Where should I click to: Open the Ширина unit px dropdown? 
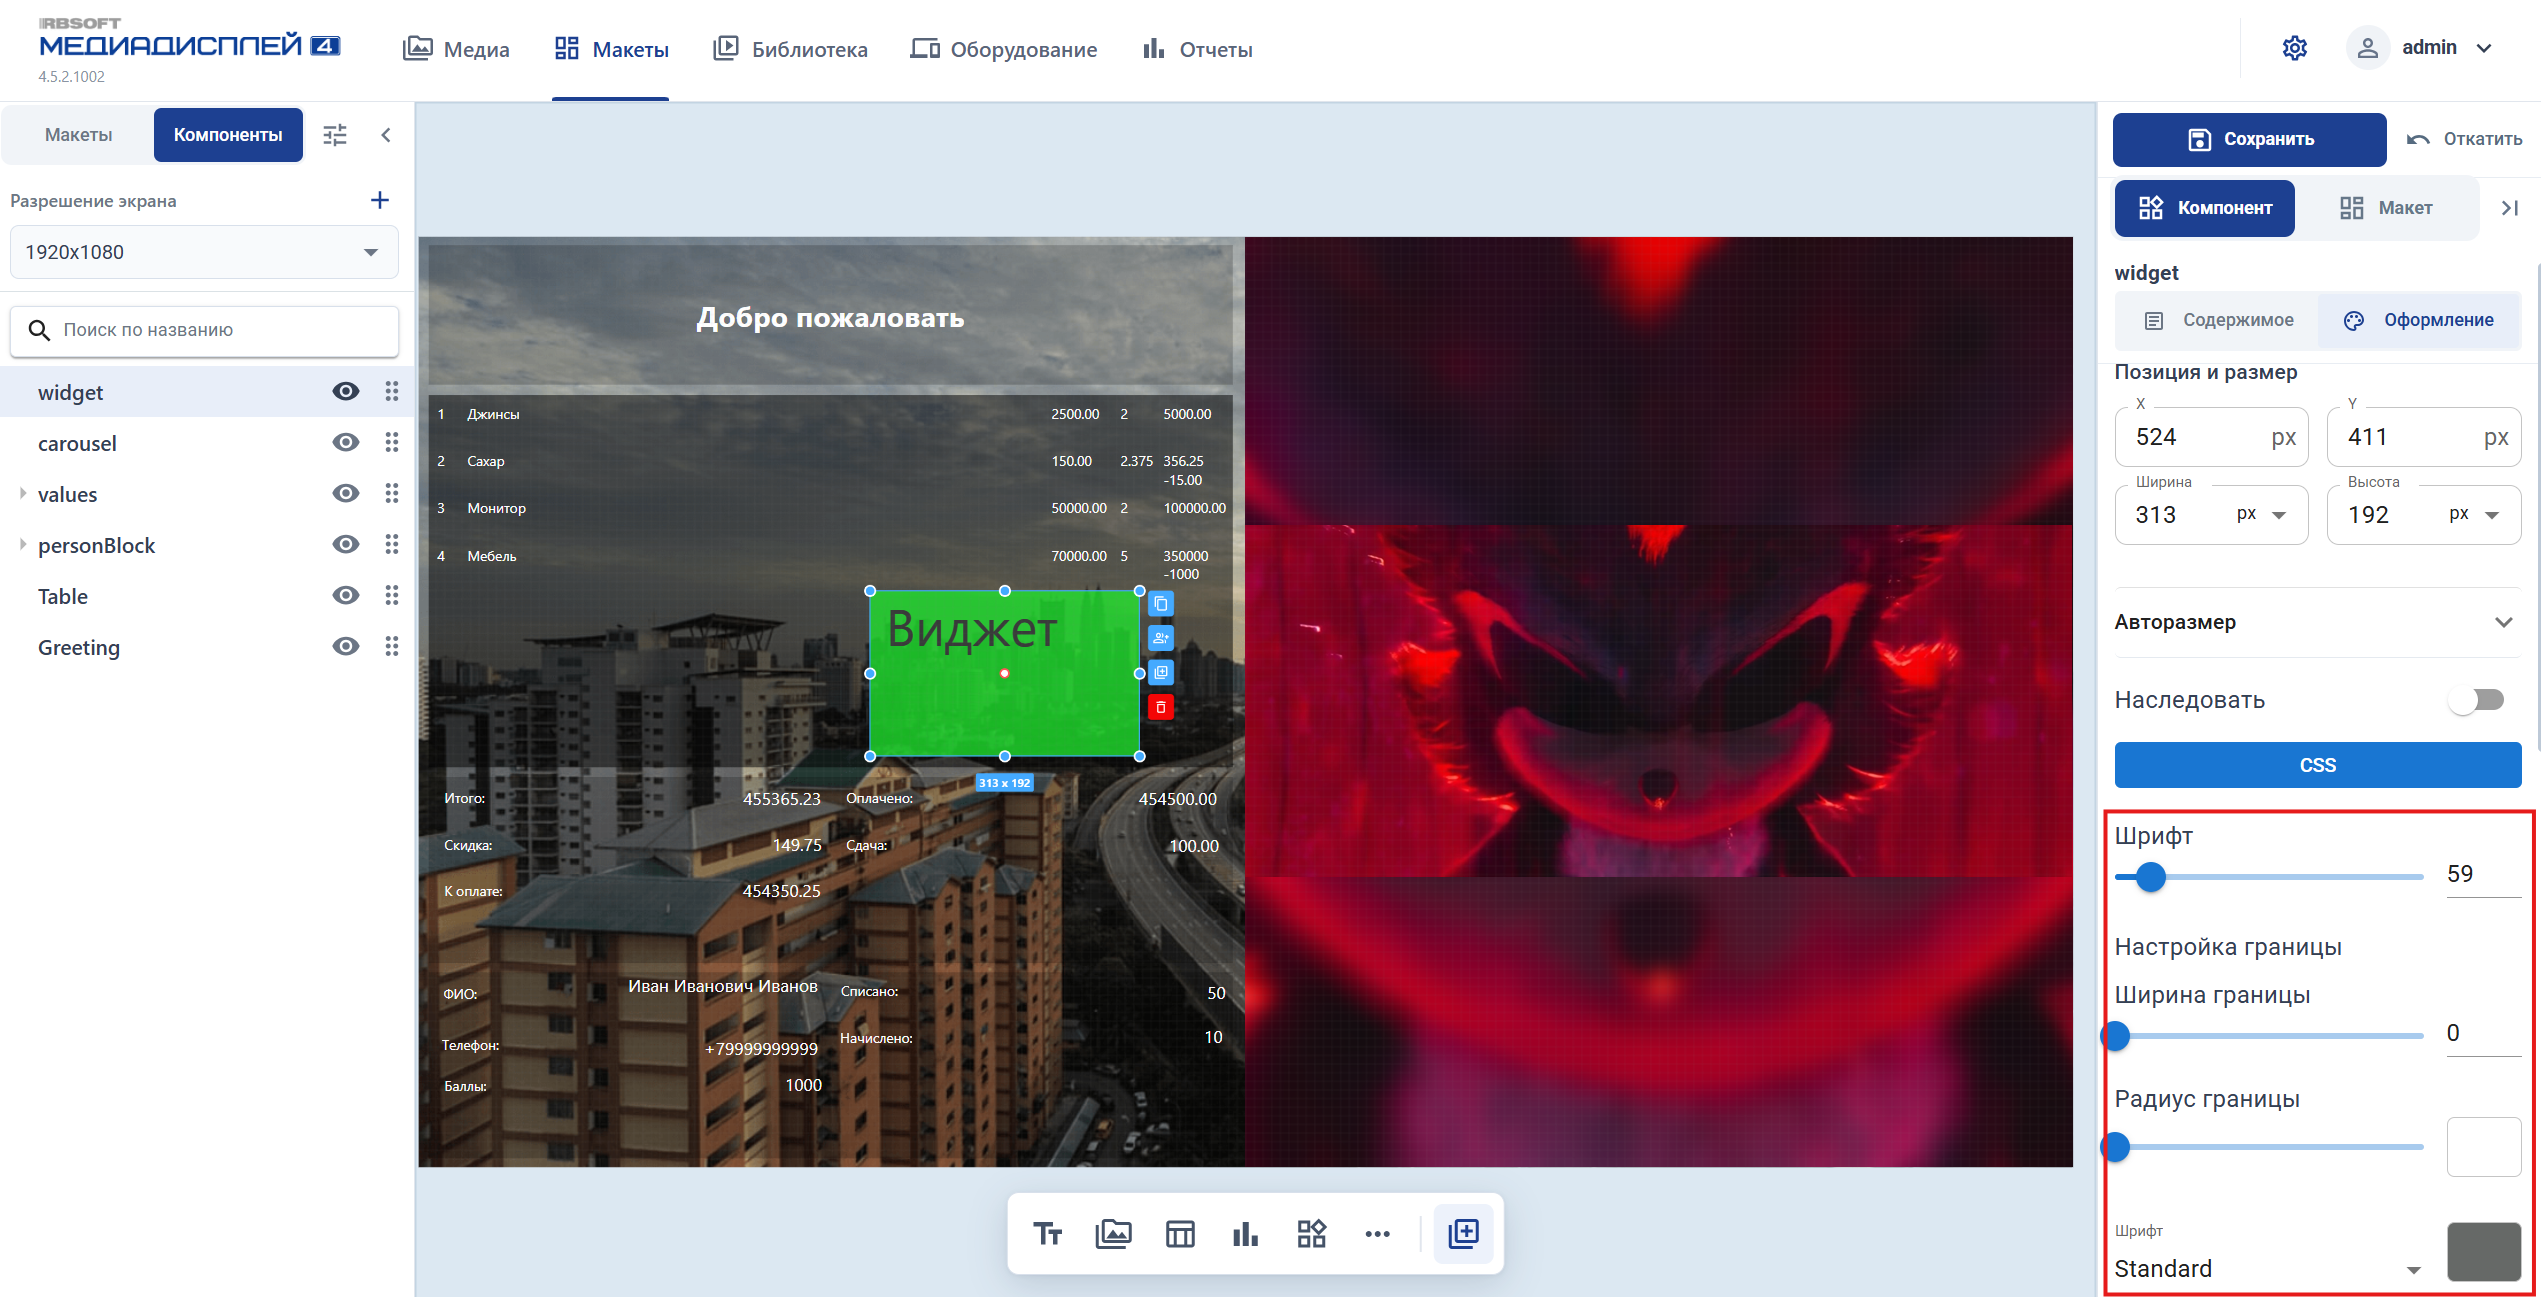2263,514
